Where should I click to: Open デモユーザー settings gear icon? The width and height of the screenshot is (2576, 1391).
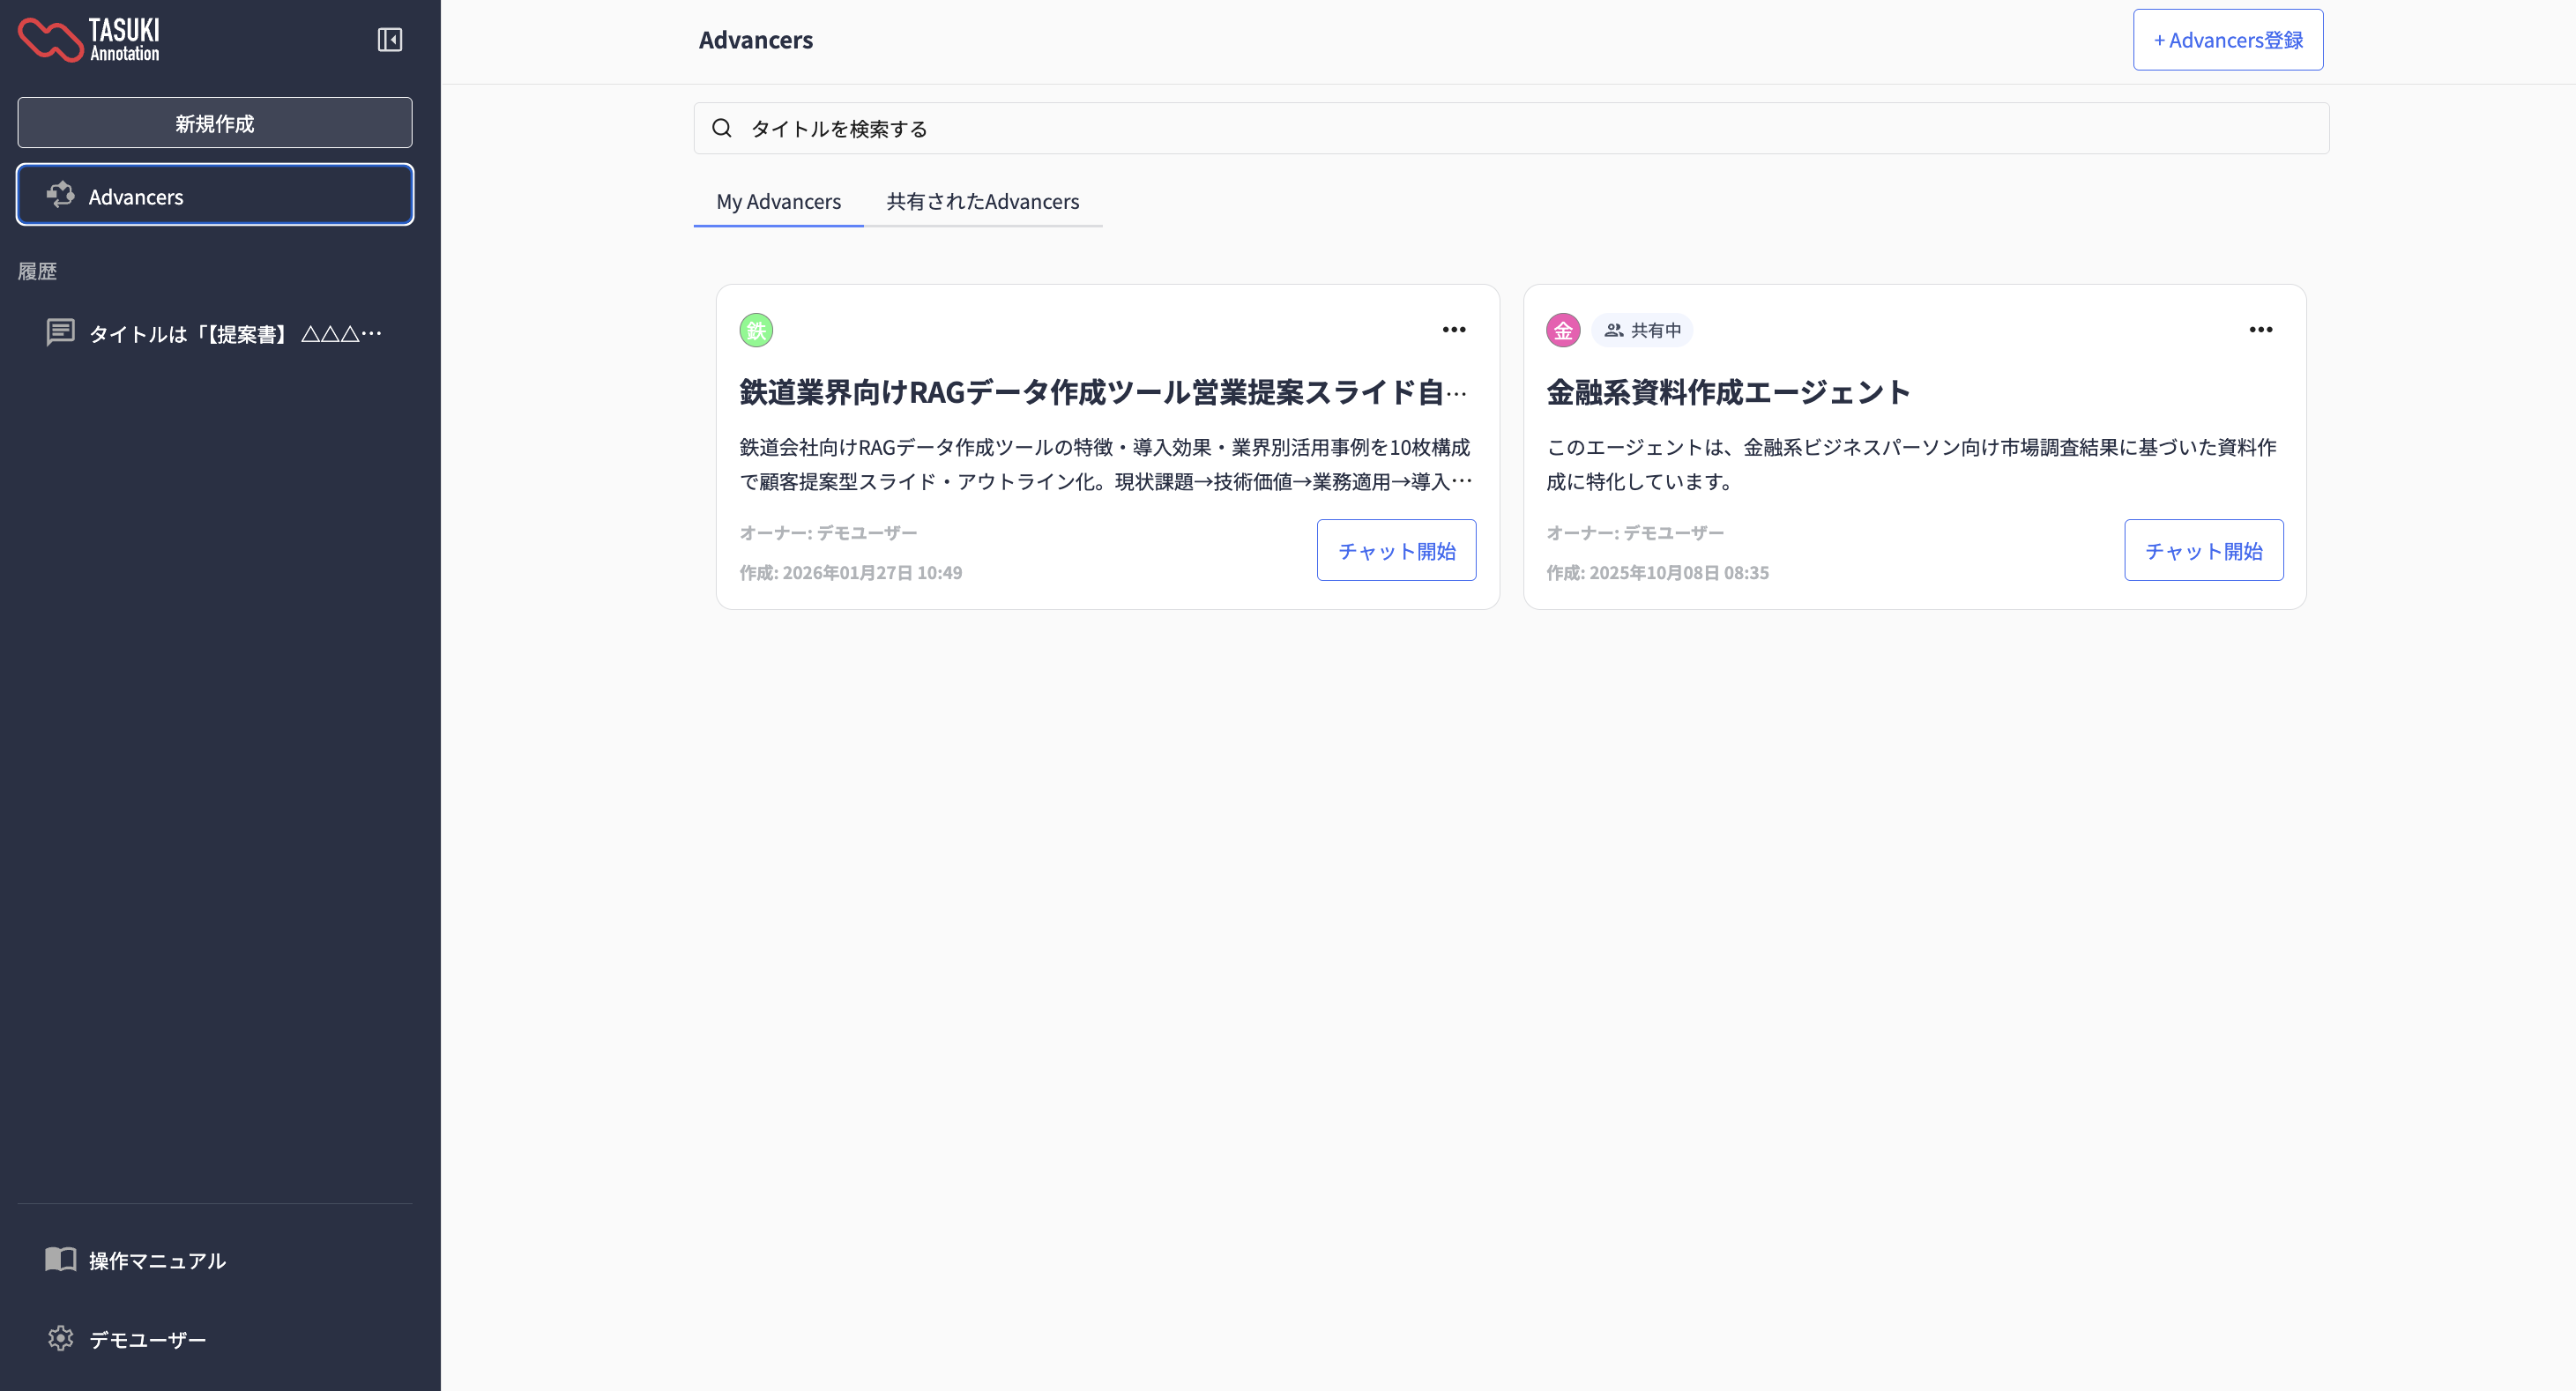(60, 1338)
